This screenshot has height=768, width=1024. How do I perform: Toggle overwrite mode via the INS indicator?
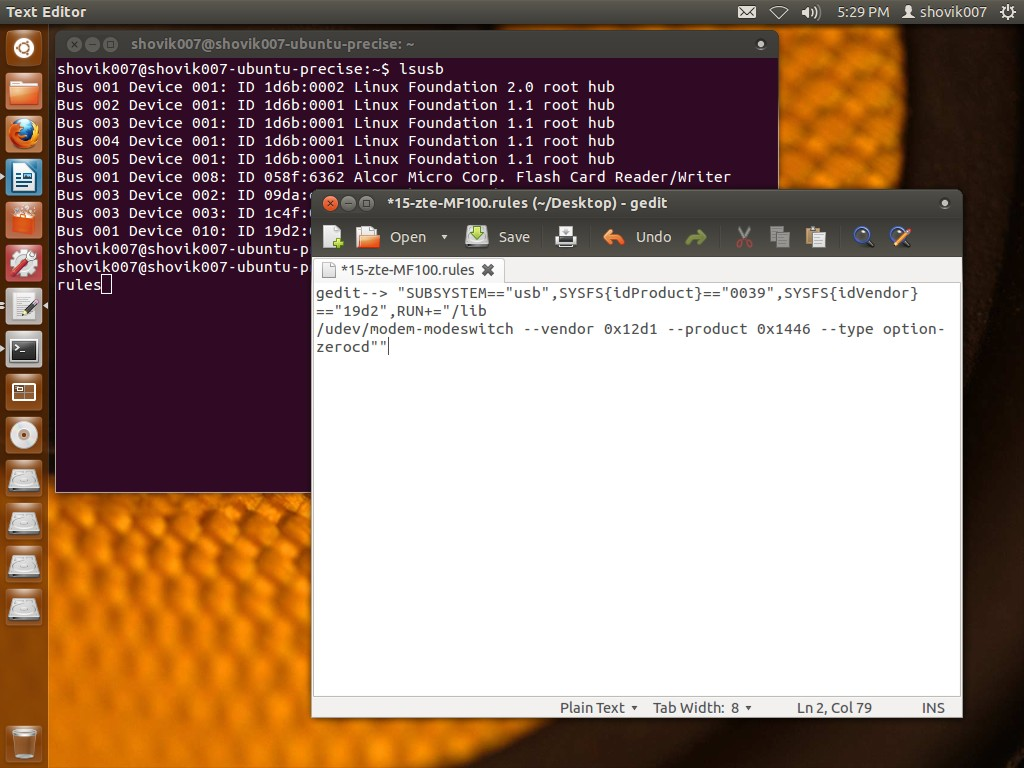pyautogui.click(x=932, y=707)
